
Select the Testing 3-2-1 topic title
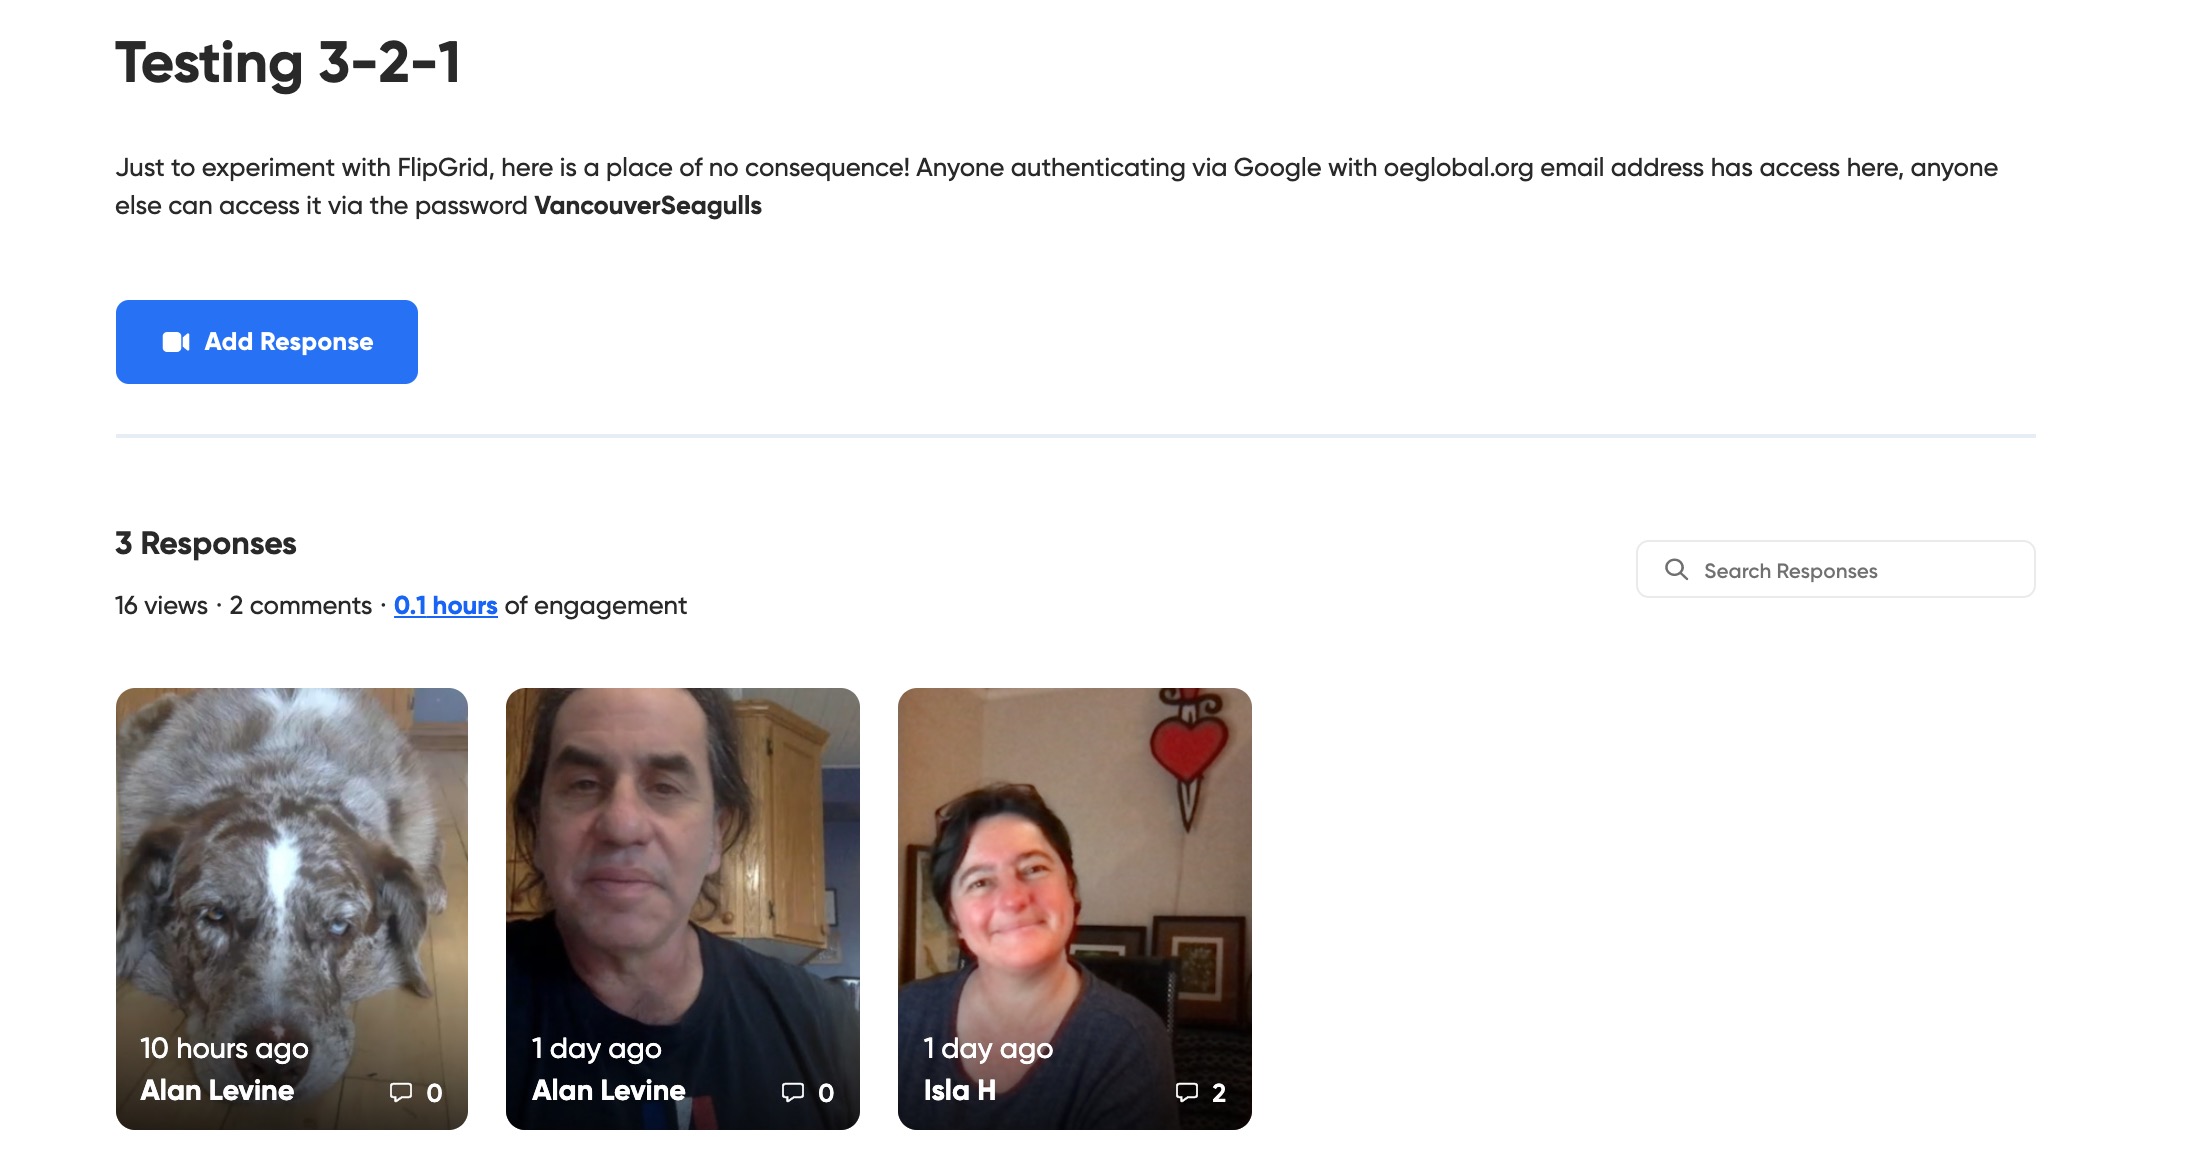pyautogui.click(x=288, y=63)
